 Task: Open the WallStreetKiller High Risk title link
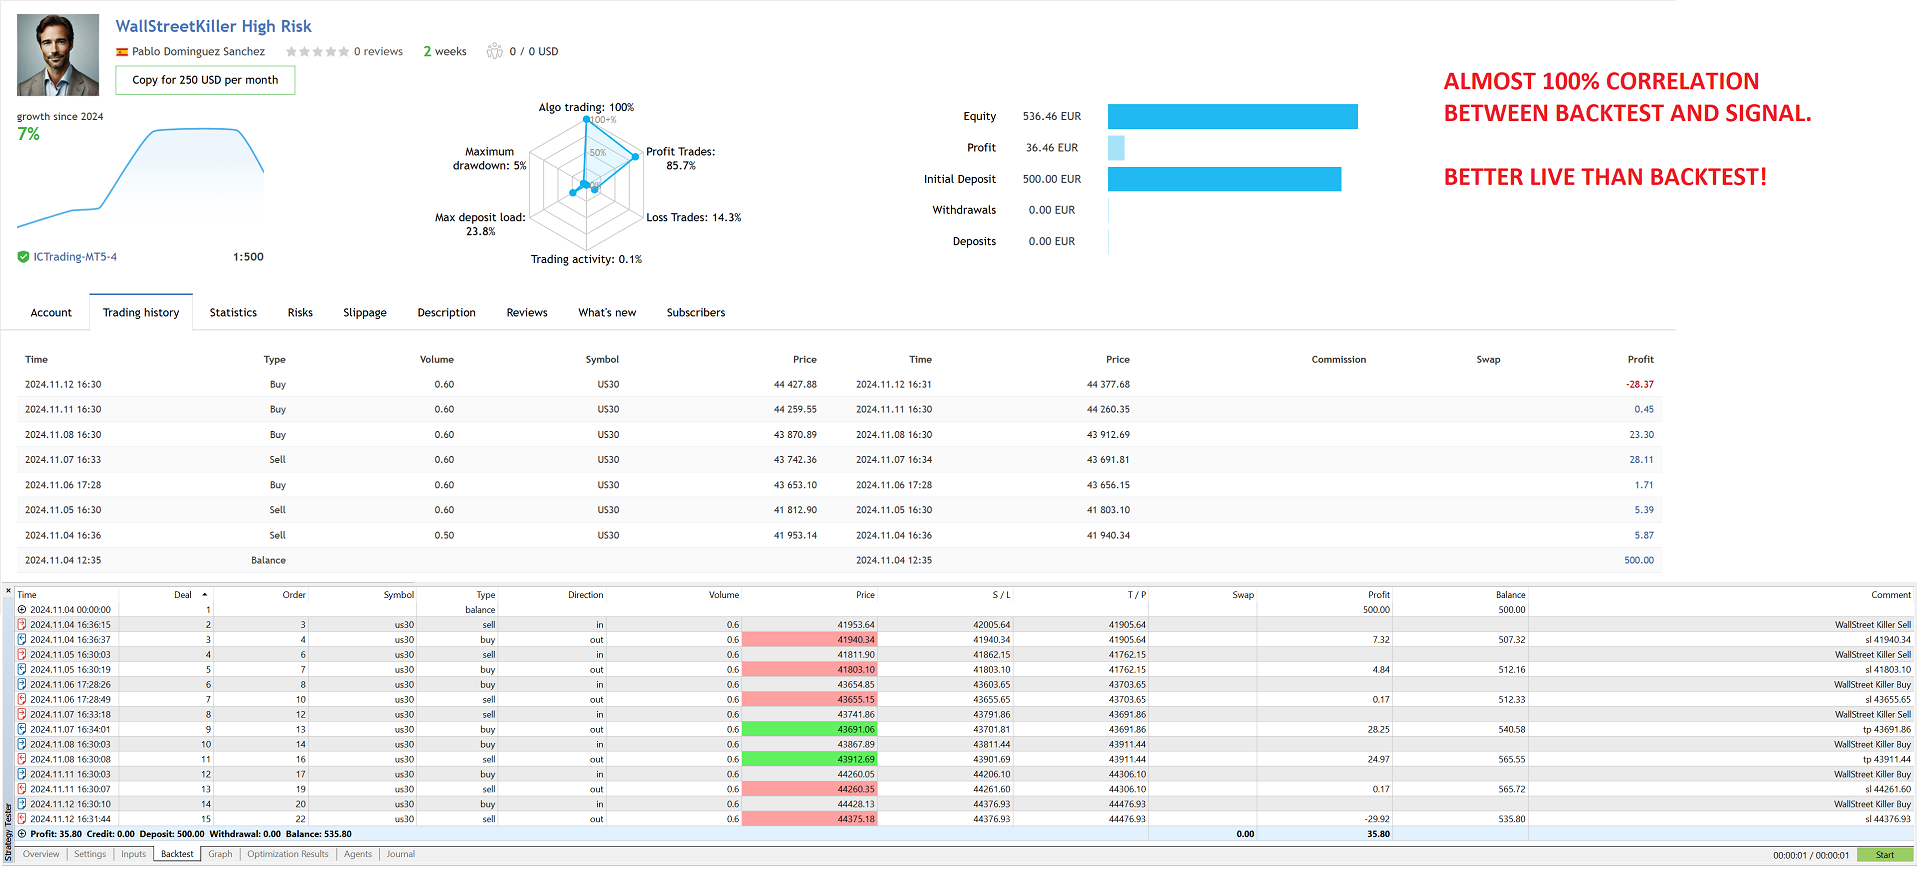pos(213,27)
